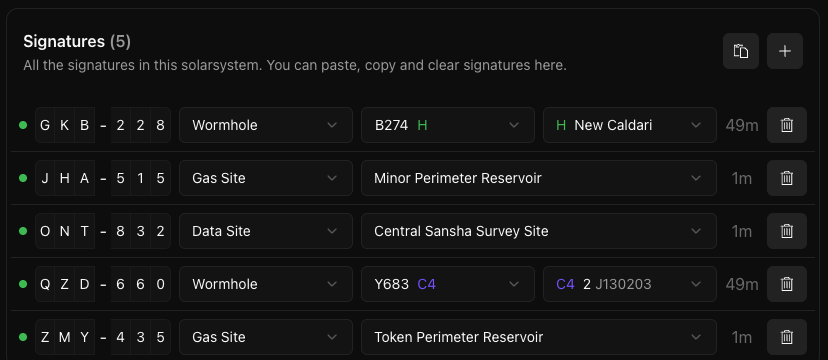The width and height of the screenshot is (828, 360).
Task: Open the B274 wormhole type dropdown
Action: coord(448,125)
